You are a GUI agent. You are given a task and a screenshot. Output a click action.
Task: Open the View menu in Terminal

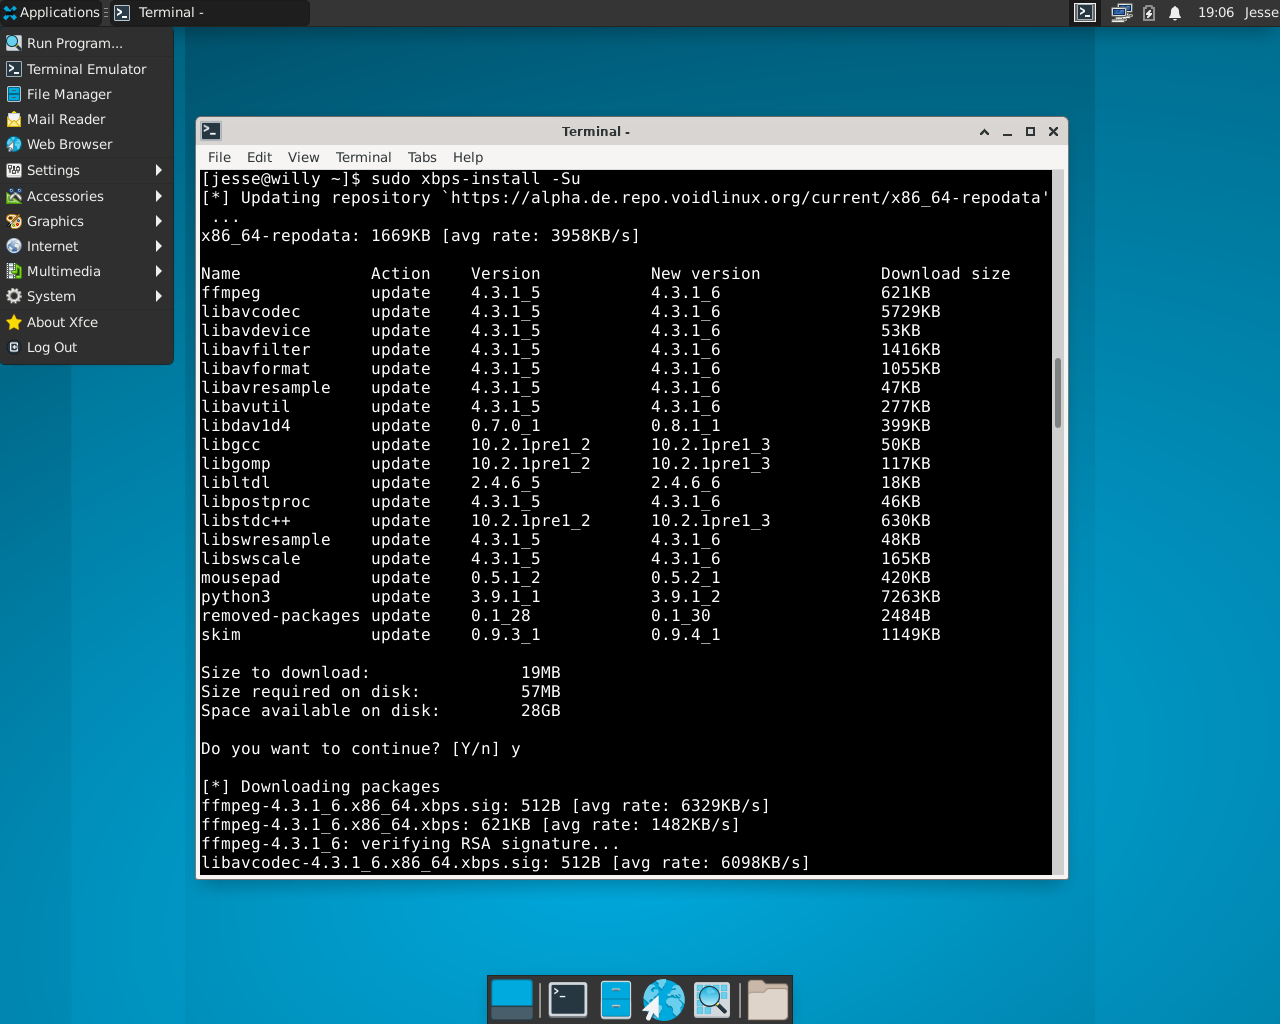click(303, 157)
